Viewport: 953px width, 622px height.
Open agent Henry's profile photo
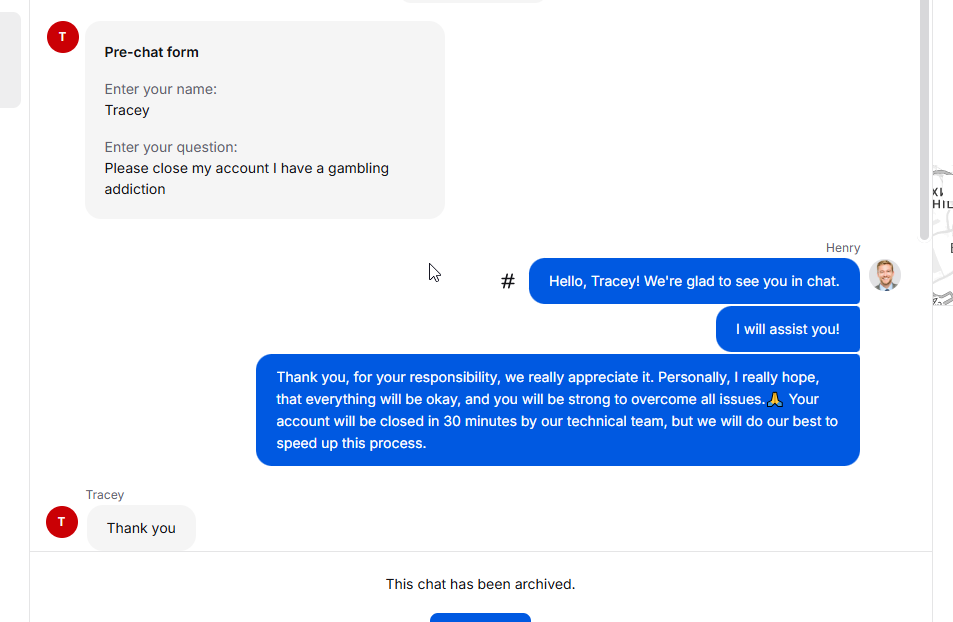click(x=884, y=275)
